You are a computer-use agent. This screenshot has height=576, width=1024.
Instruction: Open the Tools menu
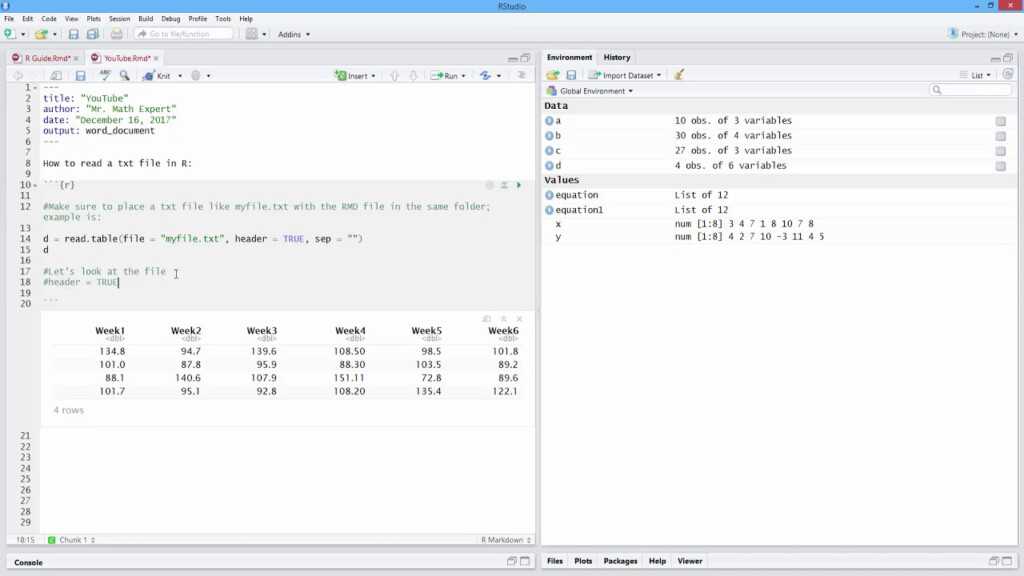(x=223, y=19)
